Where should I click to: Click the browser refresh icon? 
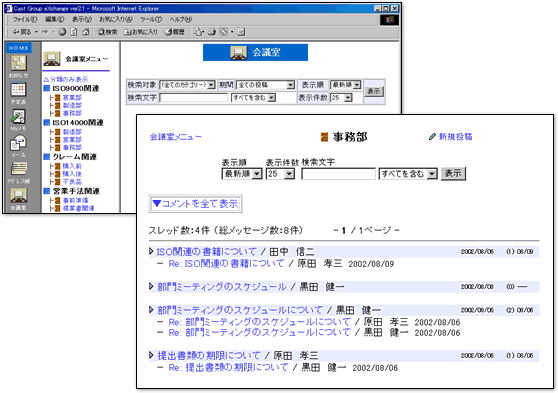pos(74,32)
